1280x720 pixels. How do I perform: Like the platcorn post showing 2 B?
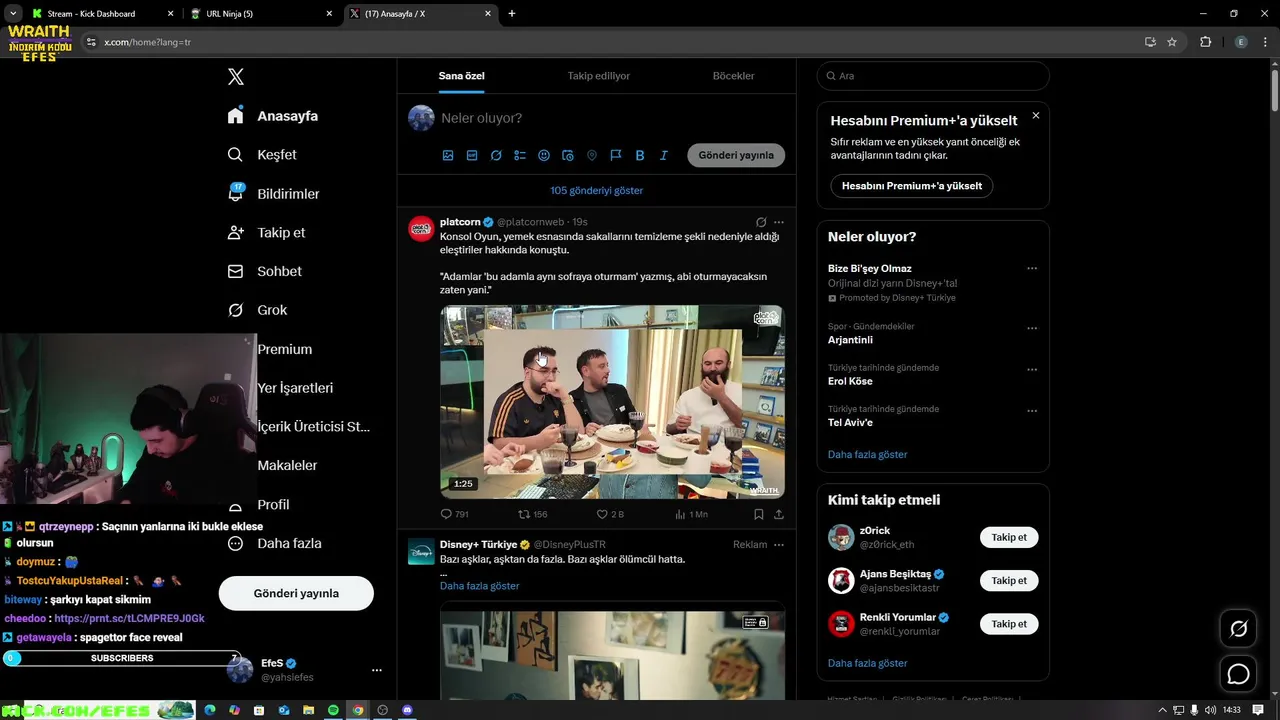610,514
